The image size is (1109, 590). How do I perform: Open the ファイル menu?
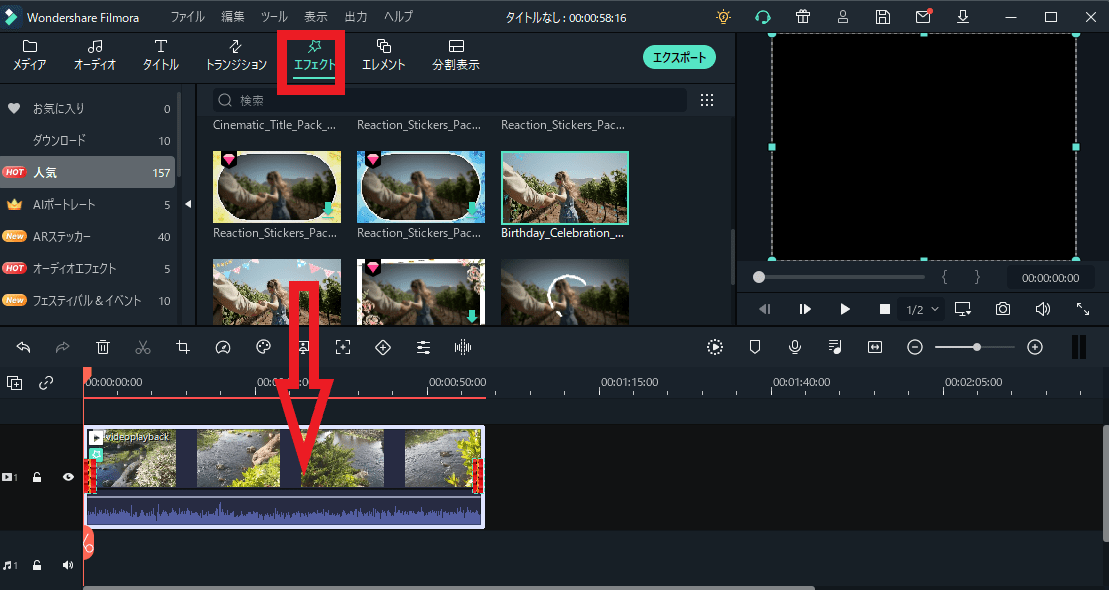187,17
